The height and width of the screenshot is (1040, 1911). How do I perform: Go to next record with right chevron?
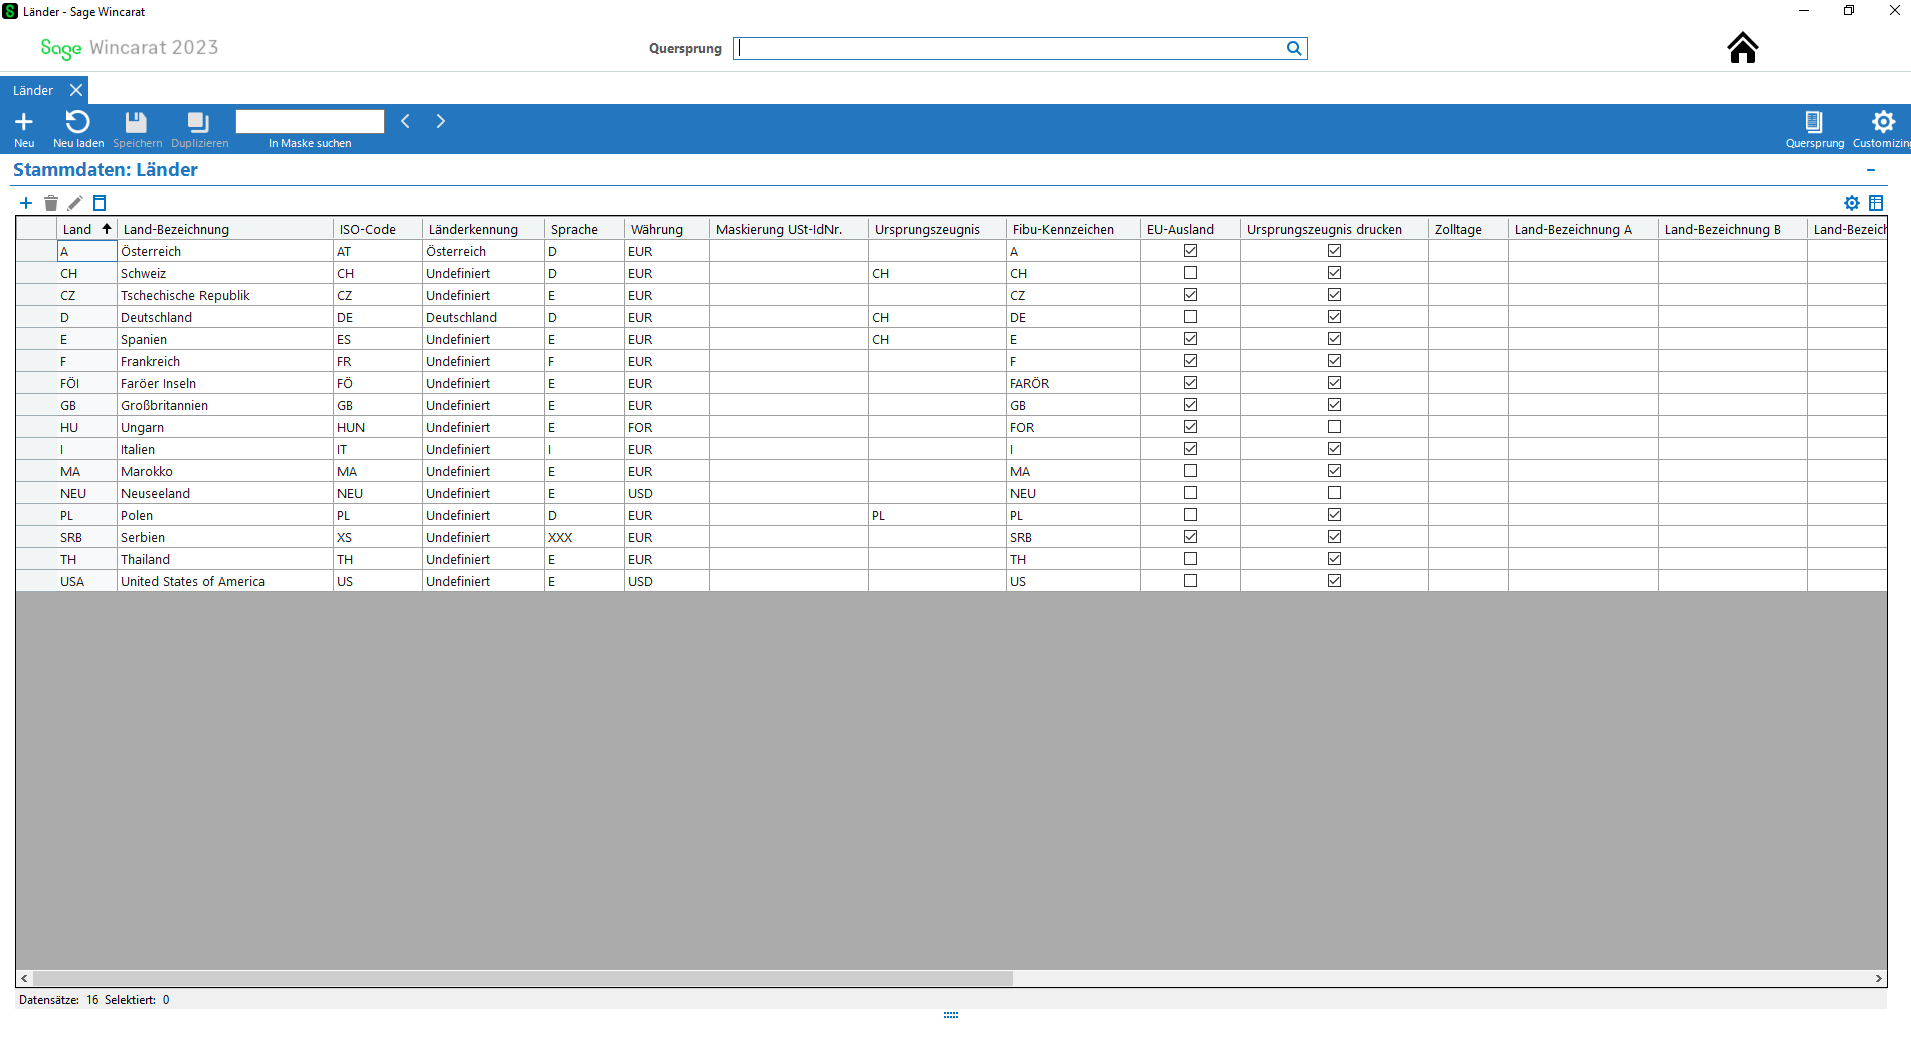440,121
